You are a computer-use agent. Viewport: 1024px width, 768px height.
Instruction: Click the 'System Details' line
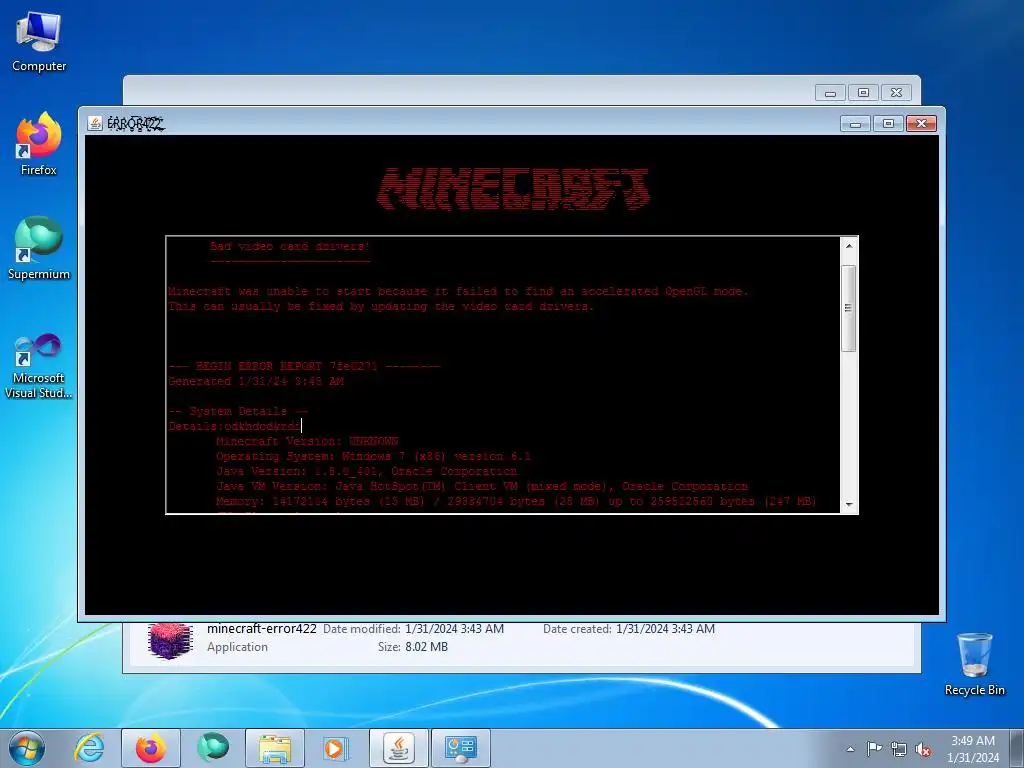(238, 411)
